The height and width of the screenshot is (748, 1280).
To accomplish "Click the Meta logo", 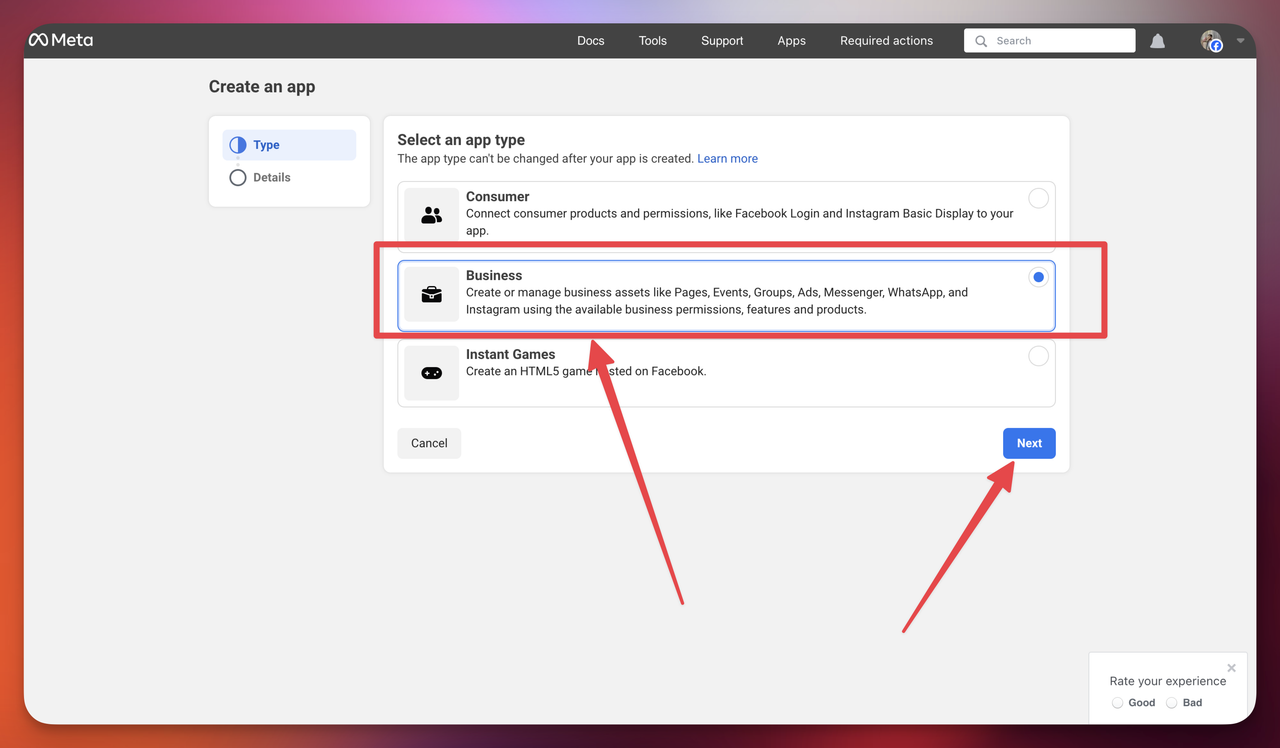I will pyautogui.click(x=61, y=40).
